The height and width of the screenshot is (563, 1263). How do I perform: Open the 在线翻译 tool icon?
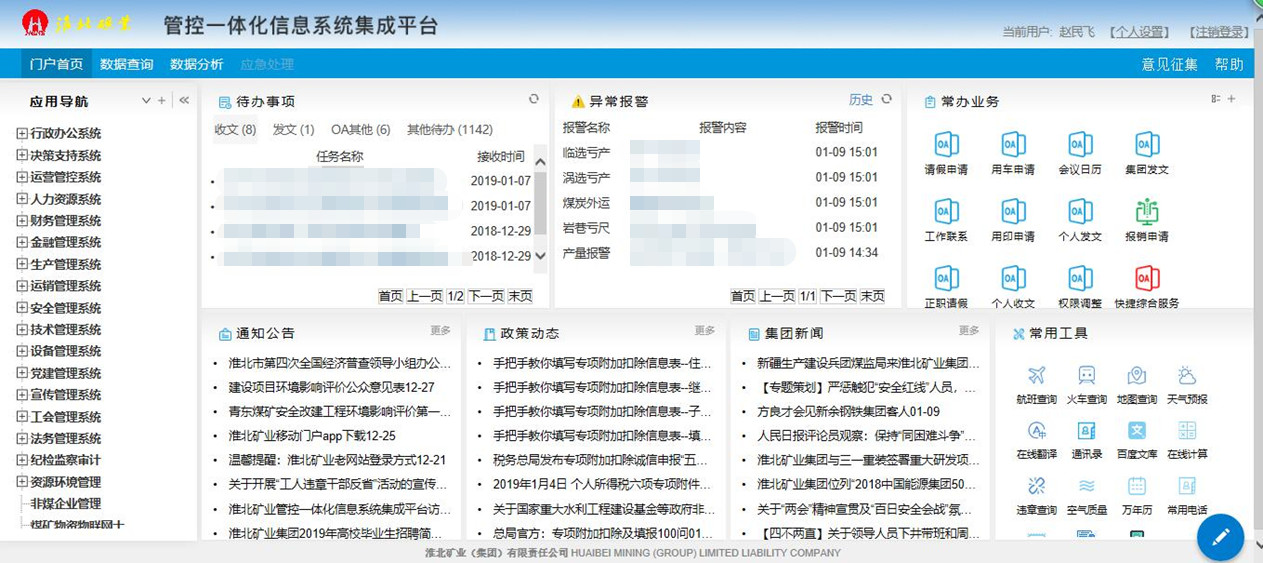coord(1036,431)
